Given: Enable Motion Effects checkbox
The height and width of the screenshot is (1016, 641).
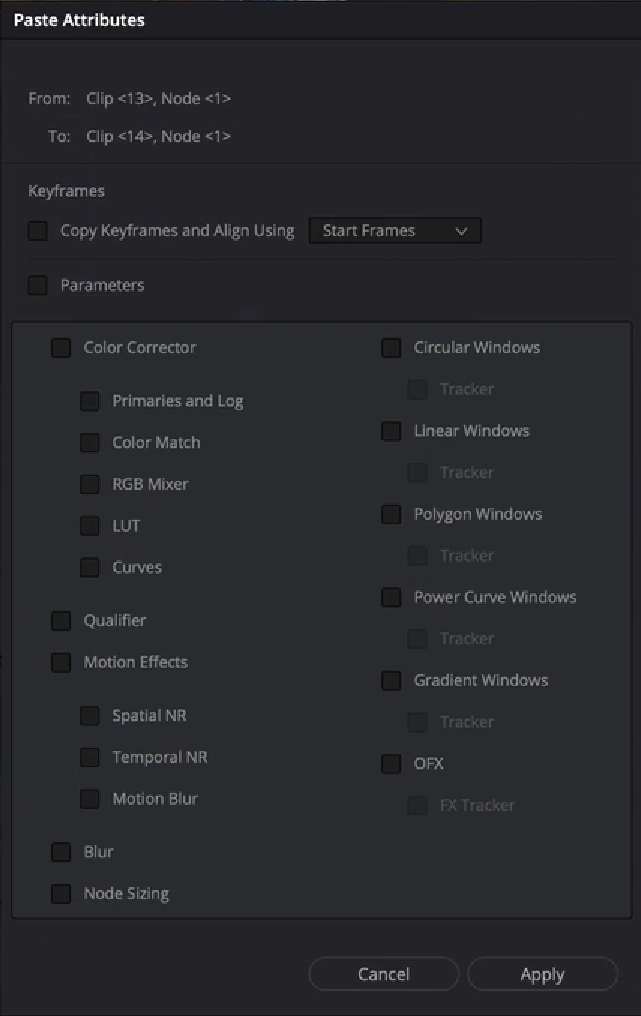Looking at the screenshot, I should (x=61, y=662).
